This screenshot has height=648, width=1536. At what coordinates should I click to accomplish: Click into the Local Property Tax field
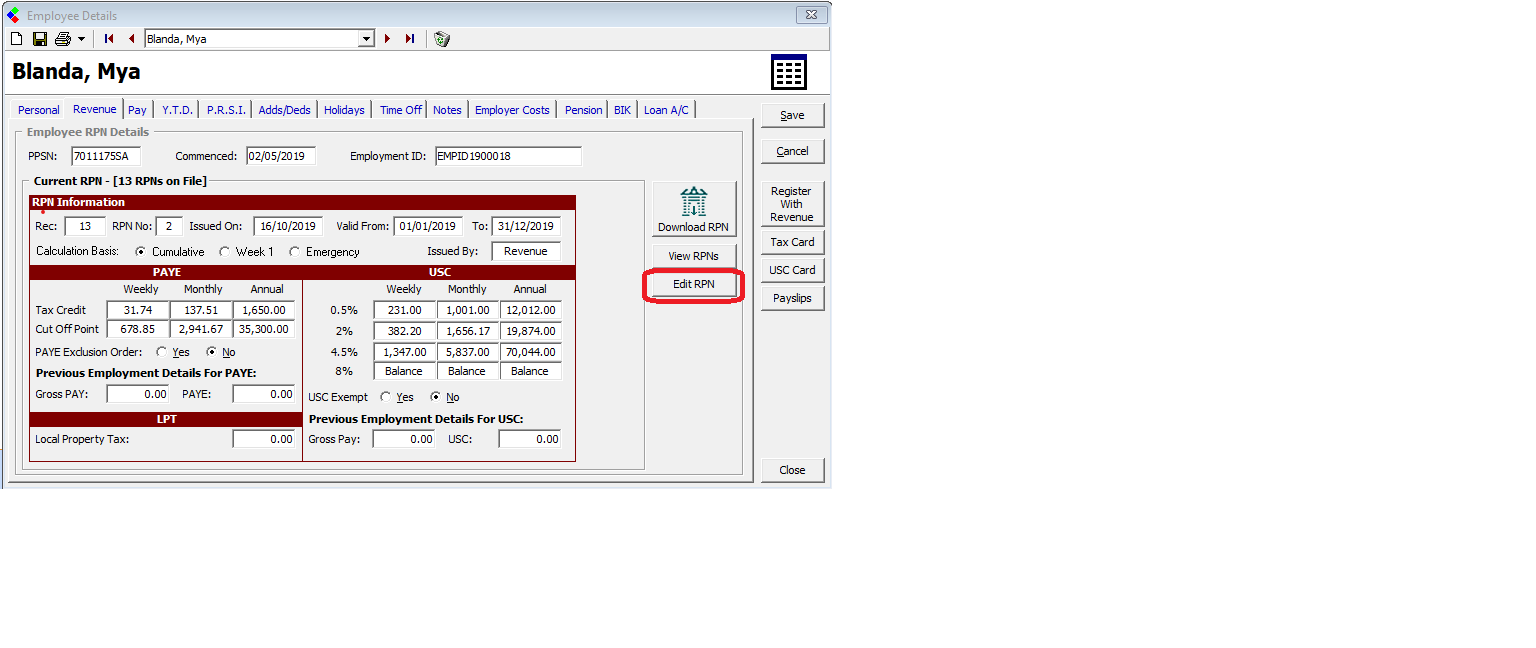click(x=263, y=439)
